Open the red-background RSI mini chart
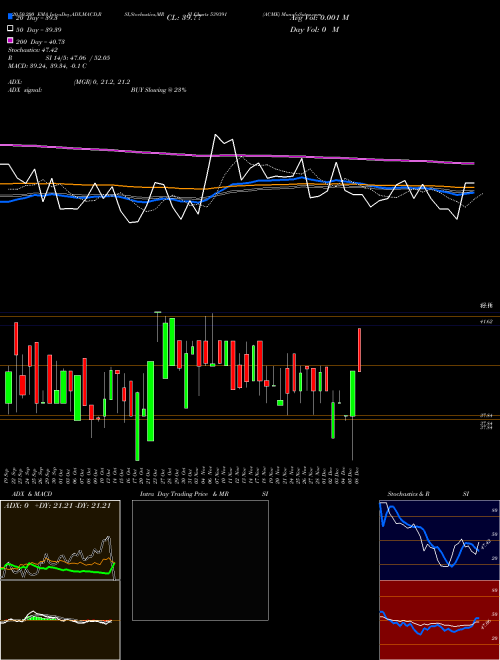This screenshot has height=660, width=500. coord(439,620)
